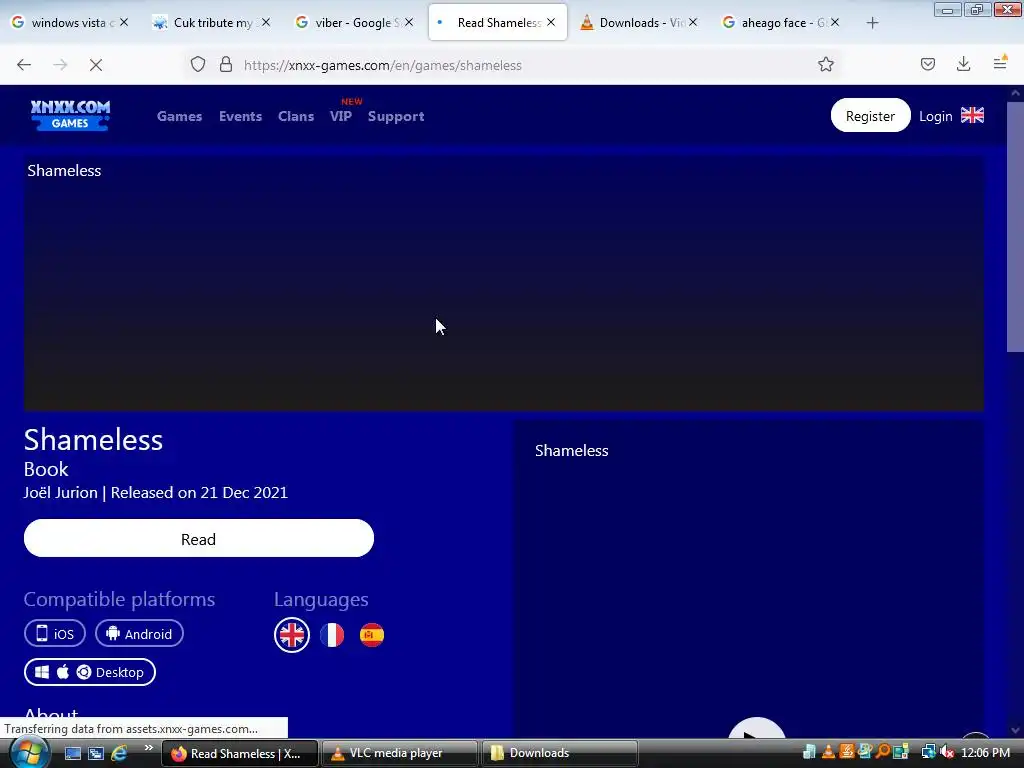Stop loading the page
This screenshot has height=768, width=1024.
96,65
